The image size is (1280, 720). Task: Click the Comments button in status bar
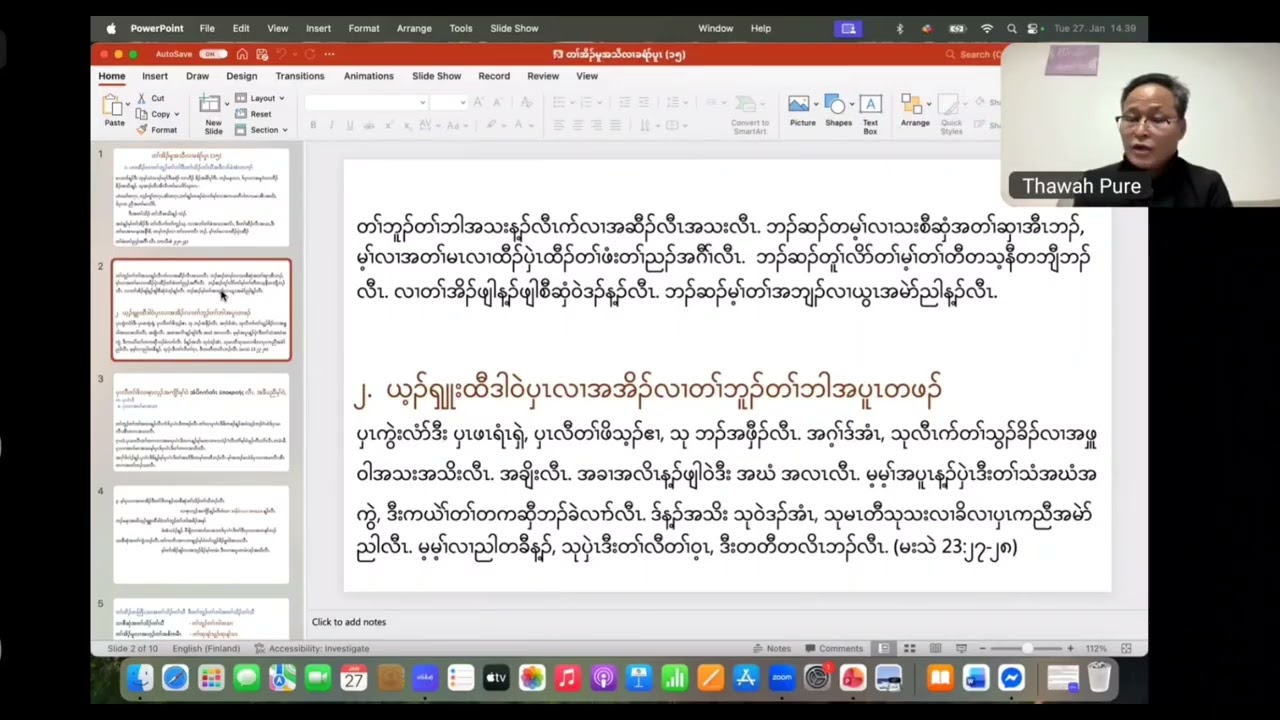pos(834,648)
